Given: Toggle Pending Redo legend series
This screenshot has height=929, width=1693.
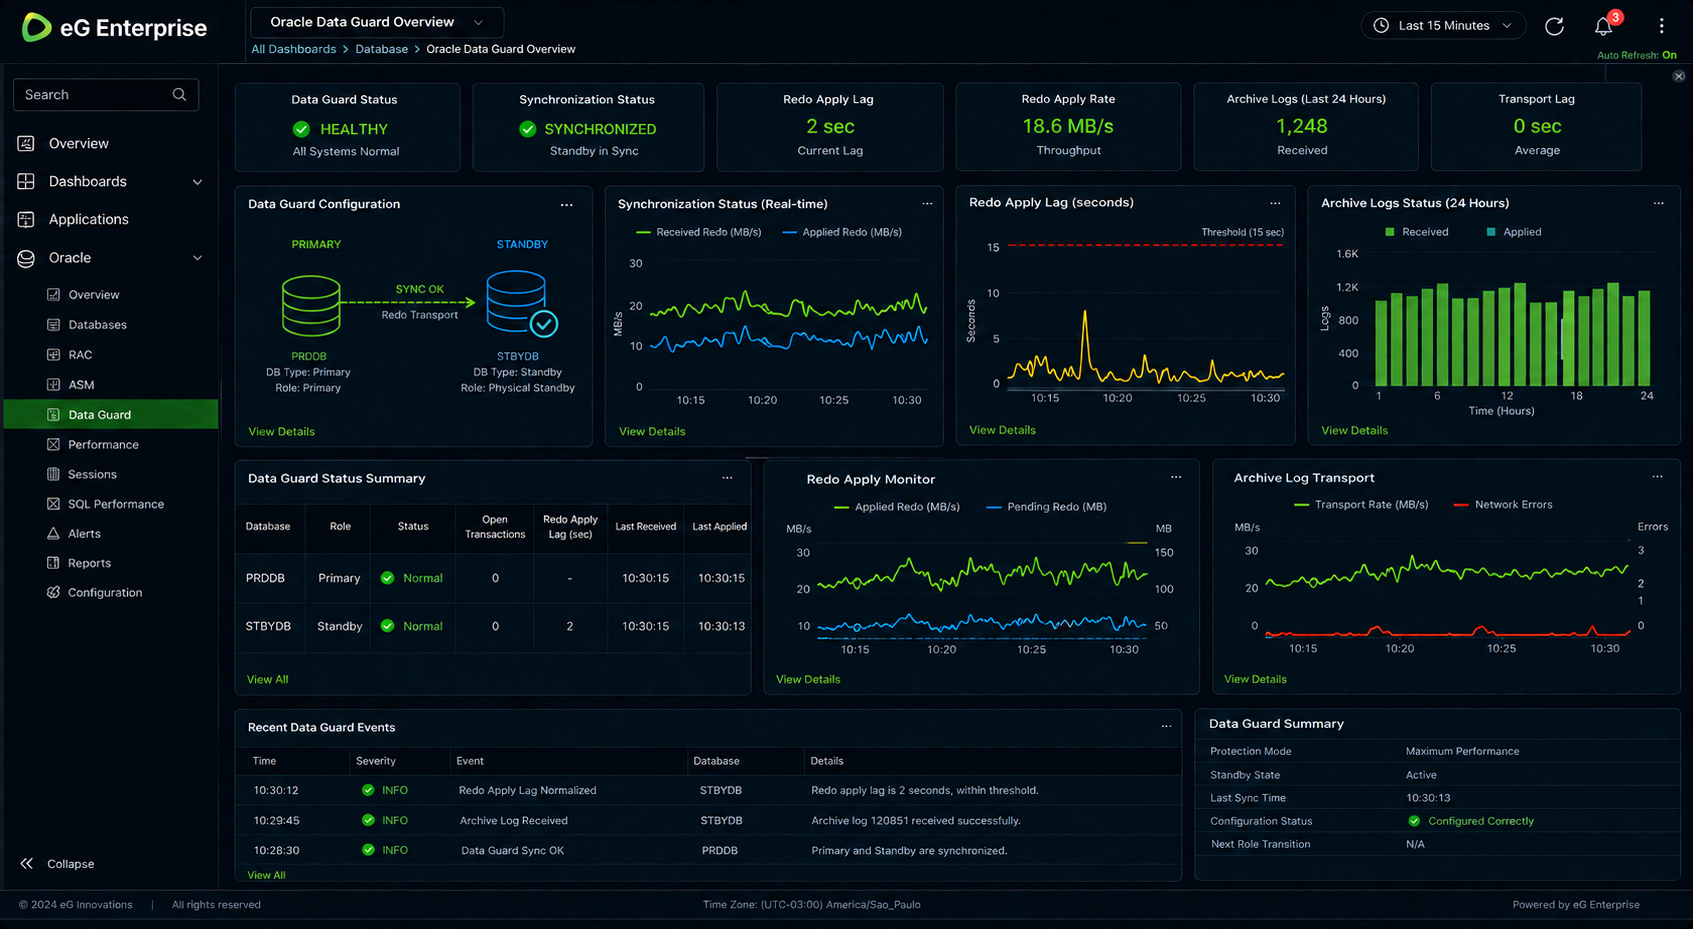Looking at the screenshot, I should coord(1046,507).
